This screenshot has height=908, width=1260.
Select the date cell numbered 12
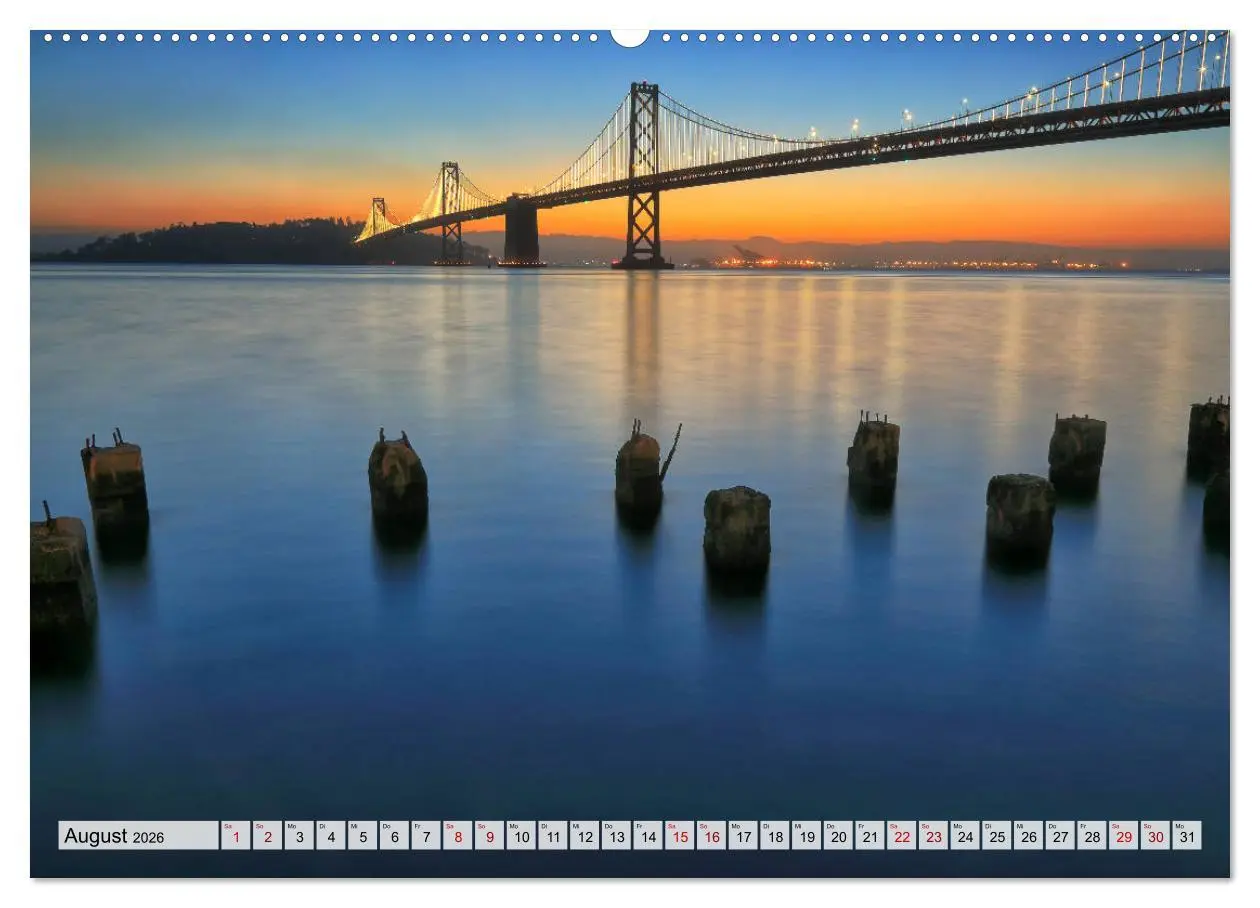(584, 836)
